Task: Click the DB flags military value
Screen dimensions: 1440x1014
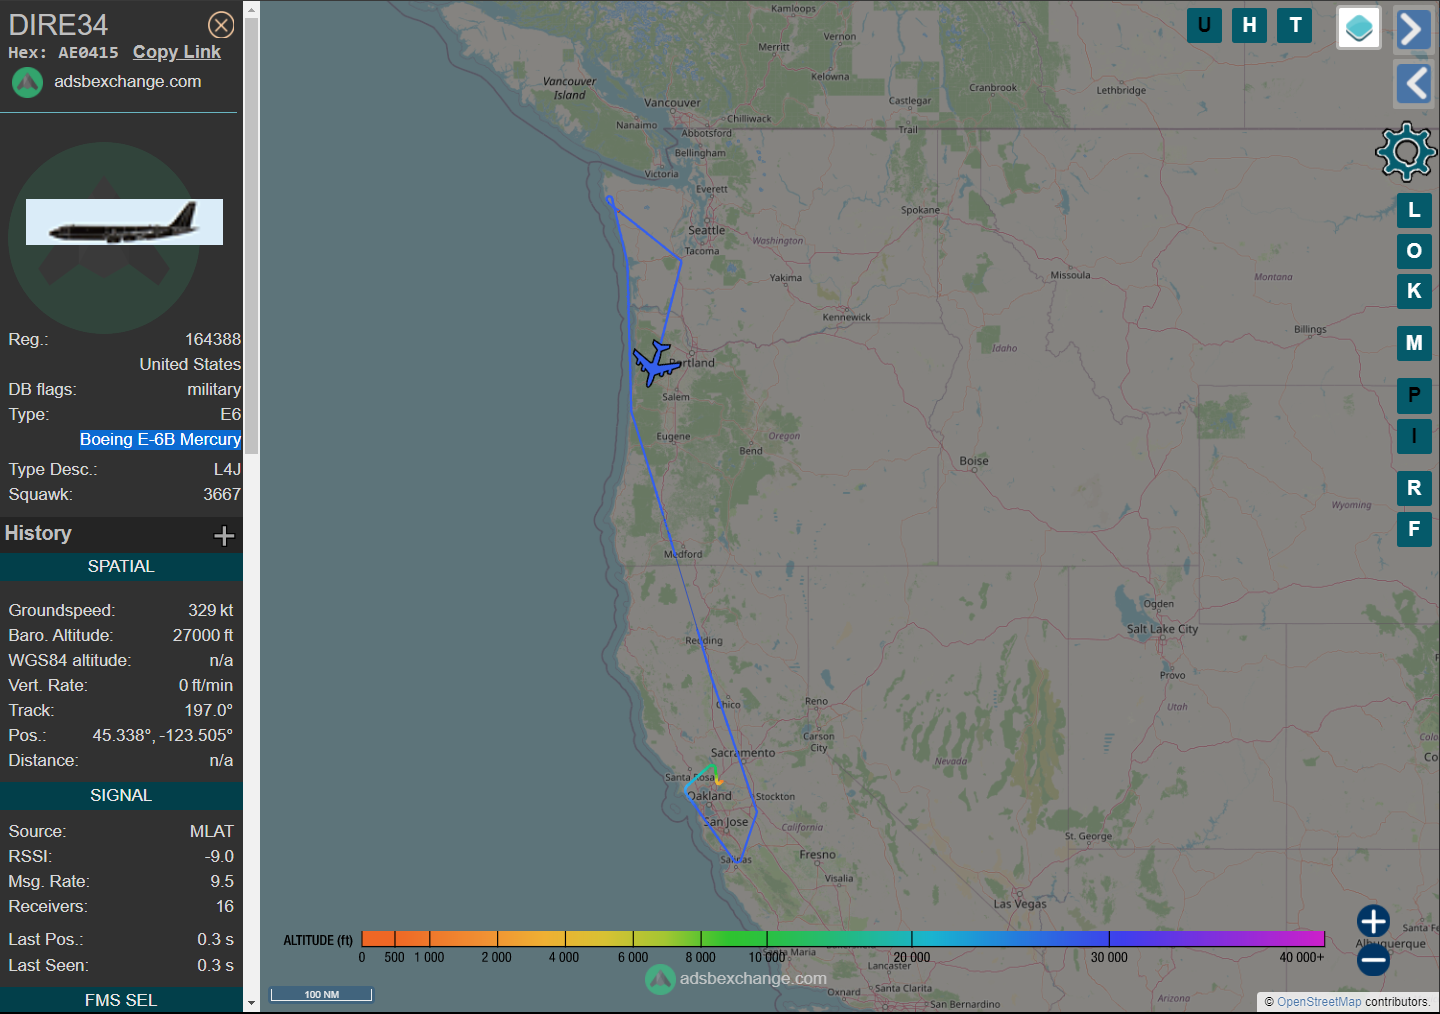Action: [214, 390]
